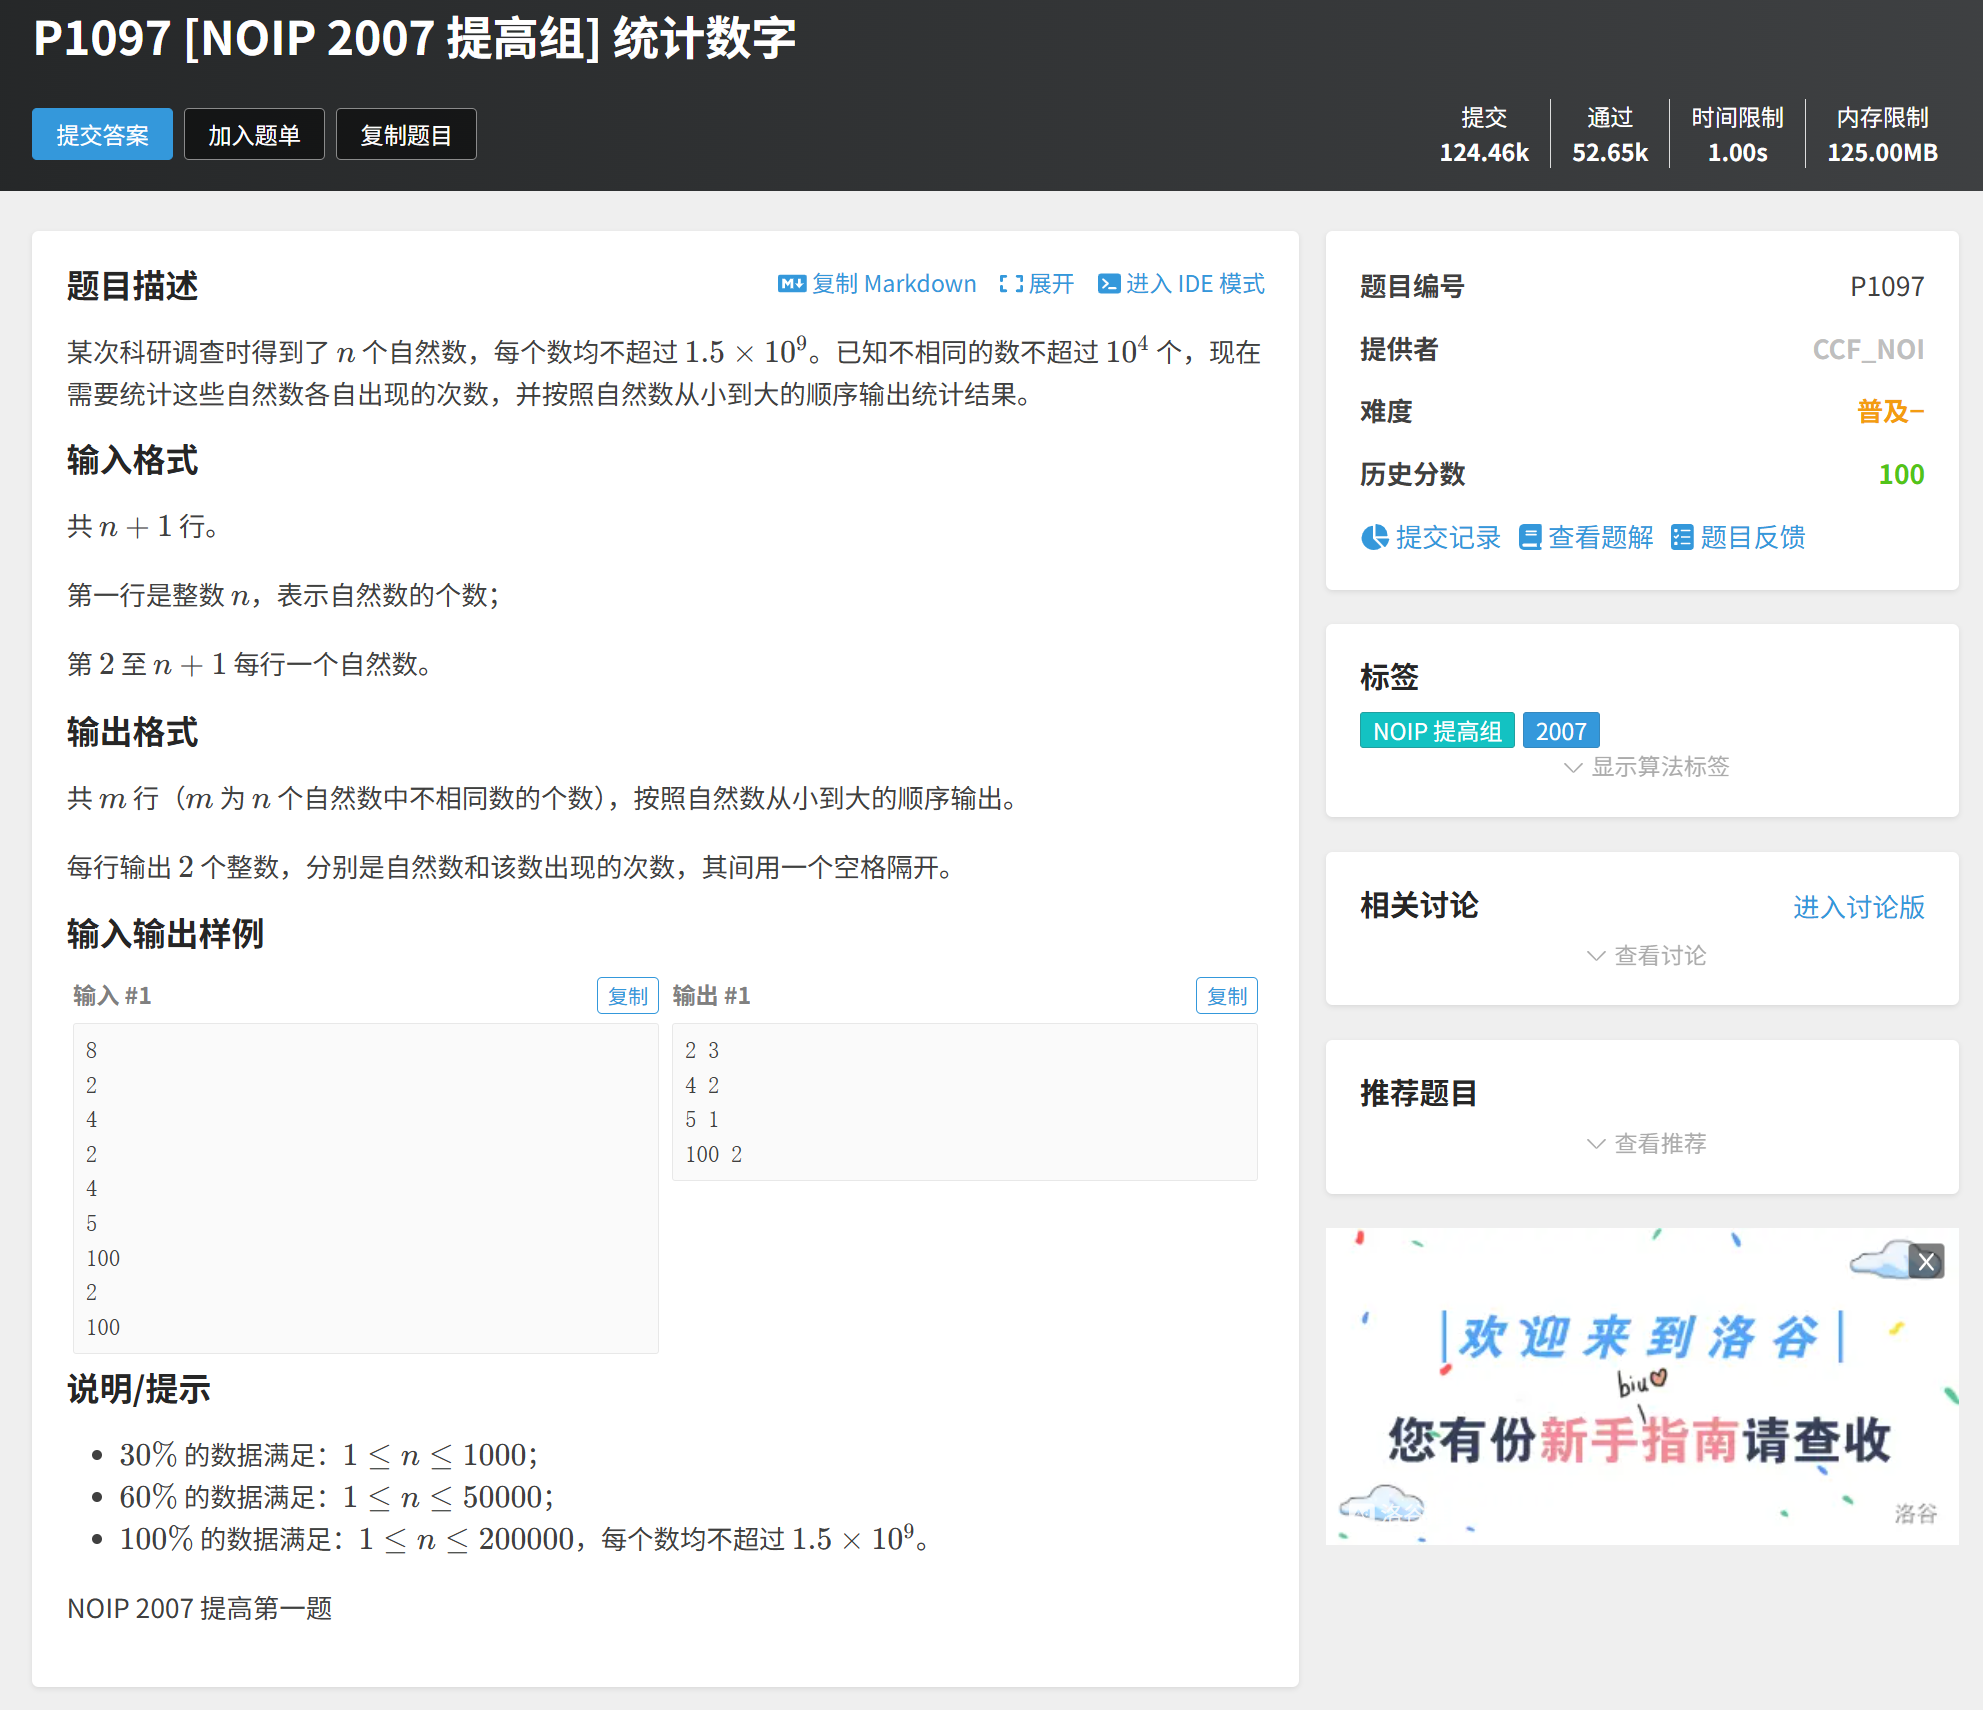The image size is (1983, 1710).
Task: Copy sample input #1
Action: pos(627,996)
